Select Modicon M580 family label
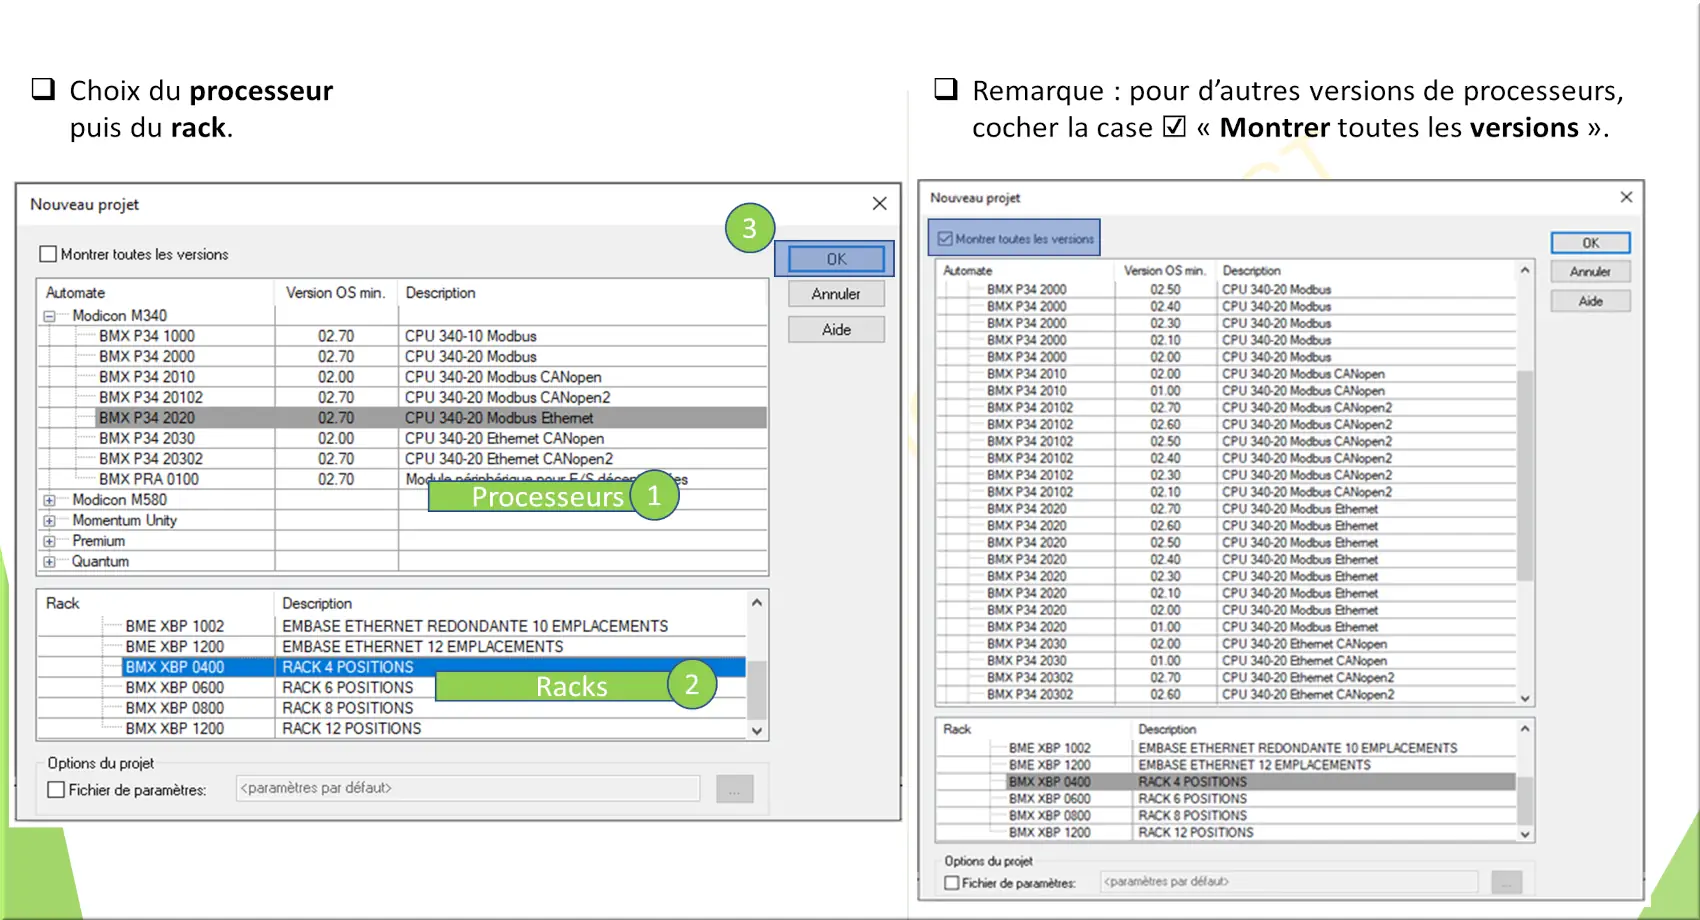Screen dimensions: 1700x920 pos(119,500)
